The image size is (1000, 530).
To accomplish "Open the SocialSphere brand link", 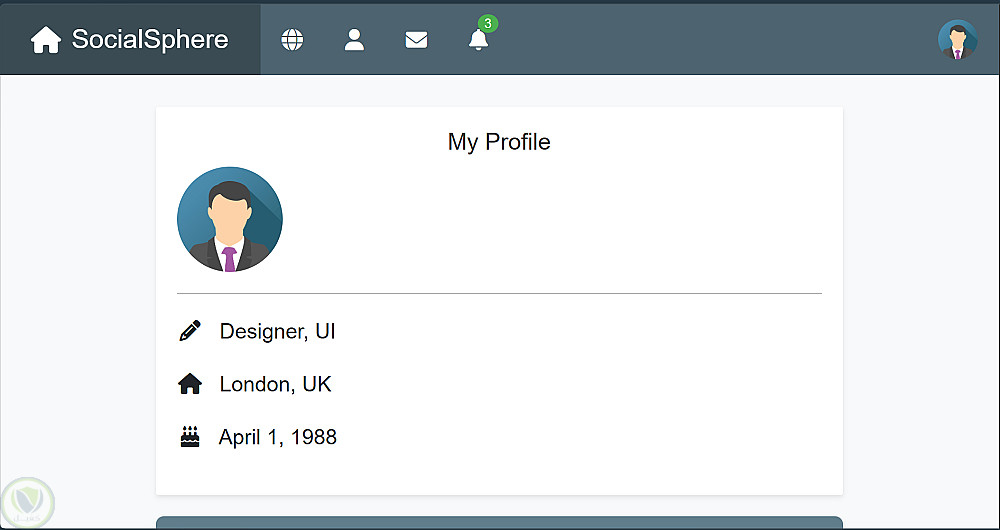I will [x=150, y=40].
